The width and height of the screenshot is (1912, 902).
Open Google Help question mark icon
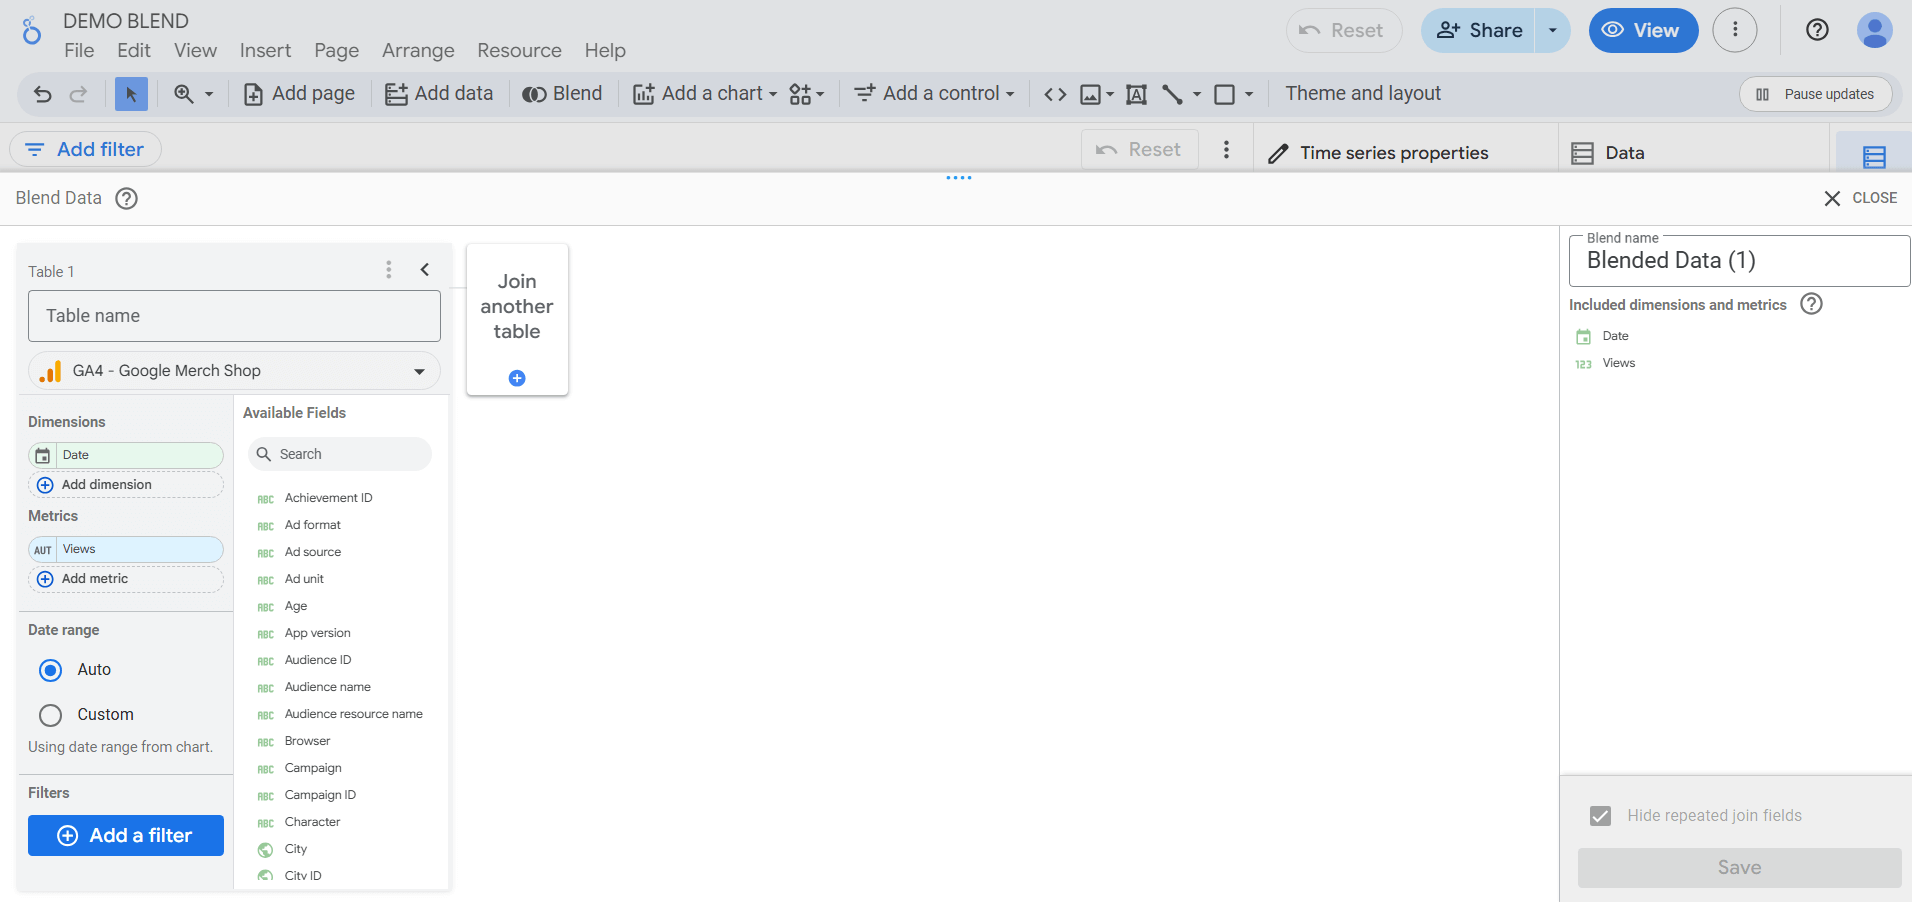coord(1817,30)
